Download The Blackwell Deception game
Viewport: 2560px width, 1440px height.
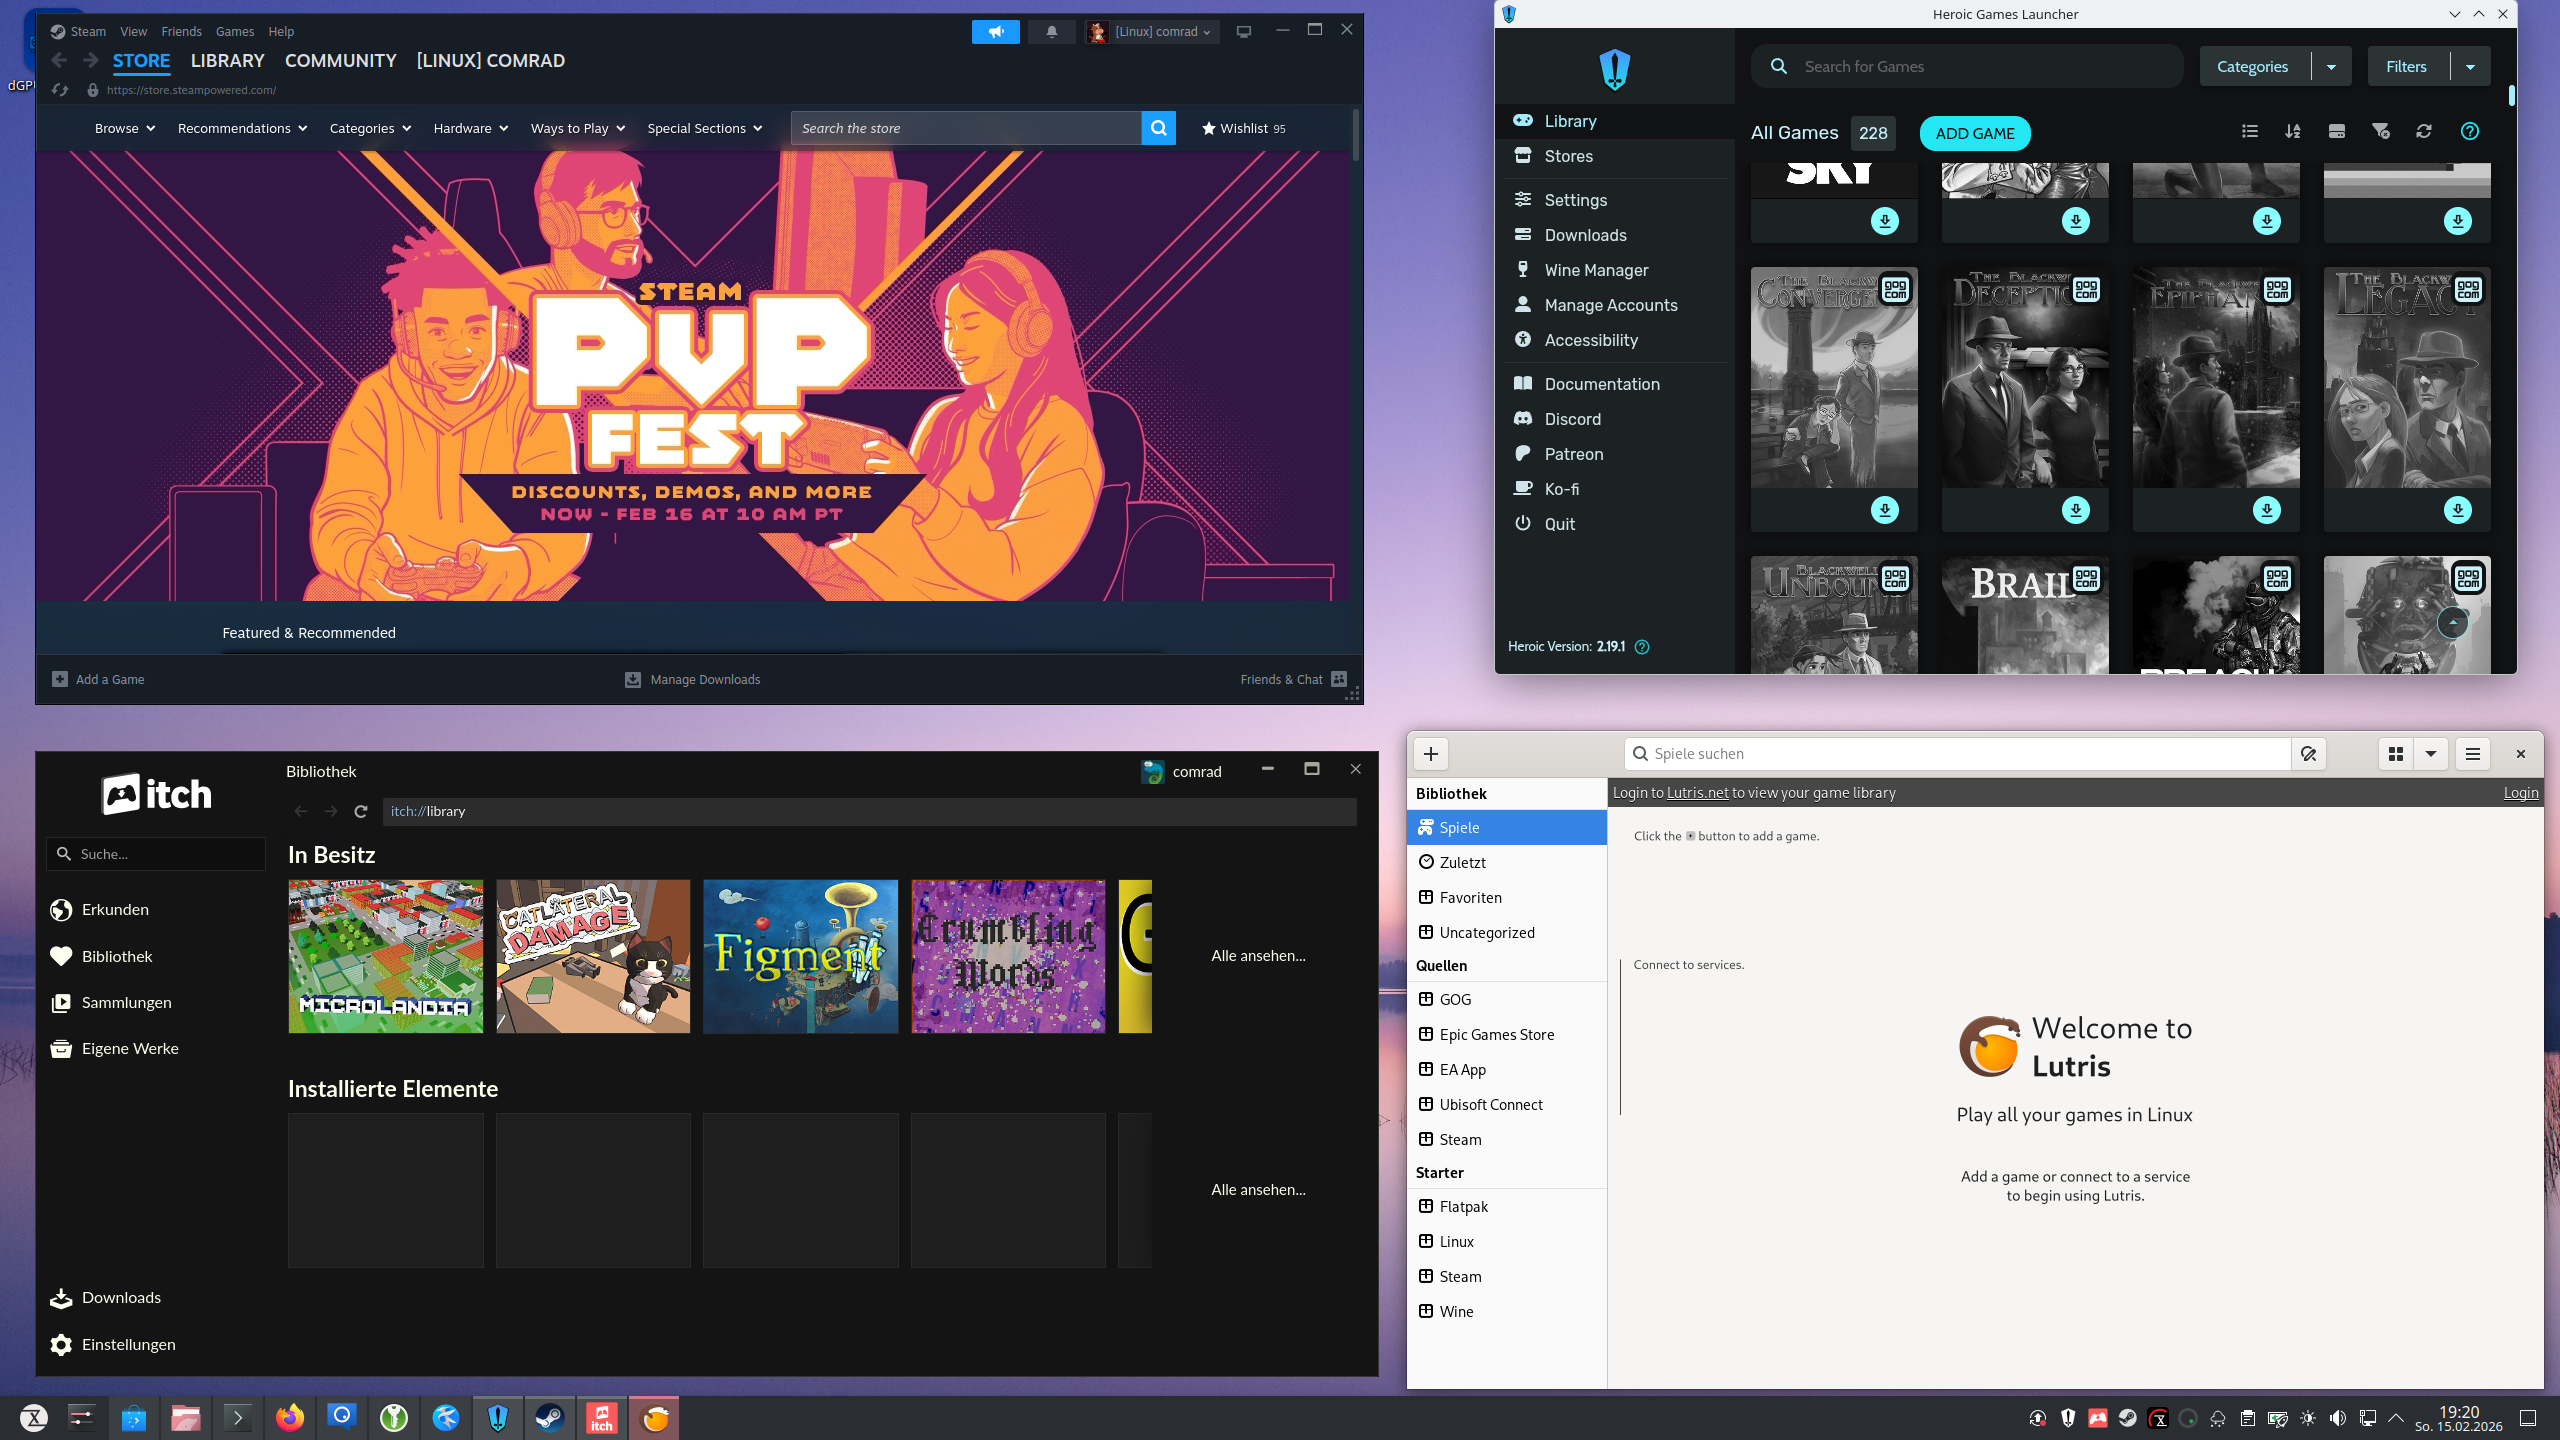(2076, 510)
